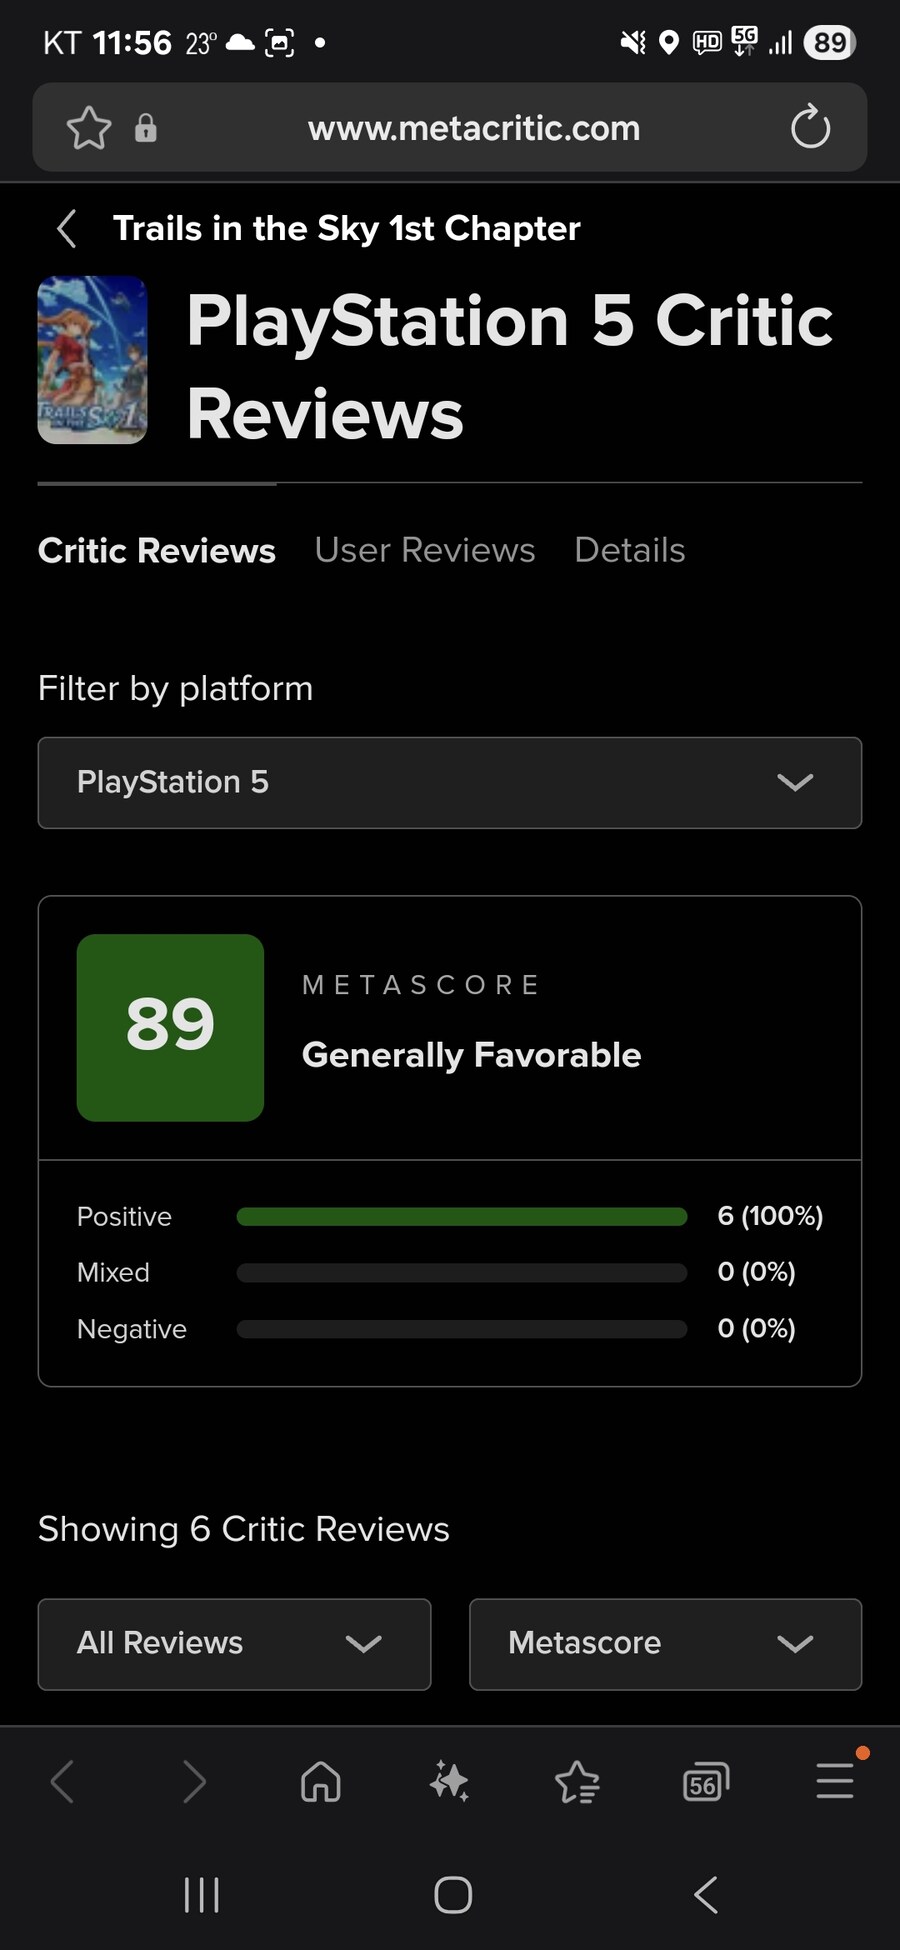Tap the padlock site security icon
This screenshot has height=1950, width=900.
point(146,128)
